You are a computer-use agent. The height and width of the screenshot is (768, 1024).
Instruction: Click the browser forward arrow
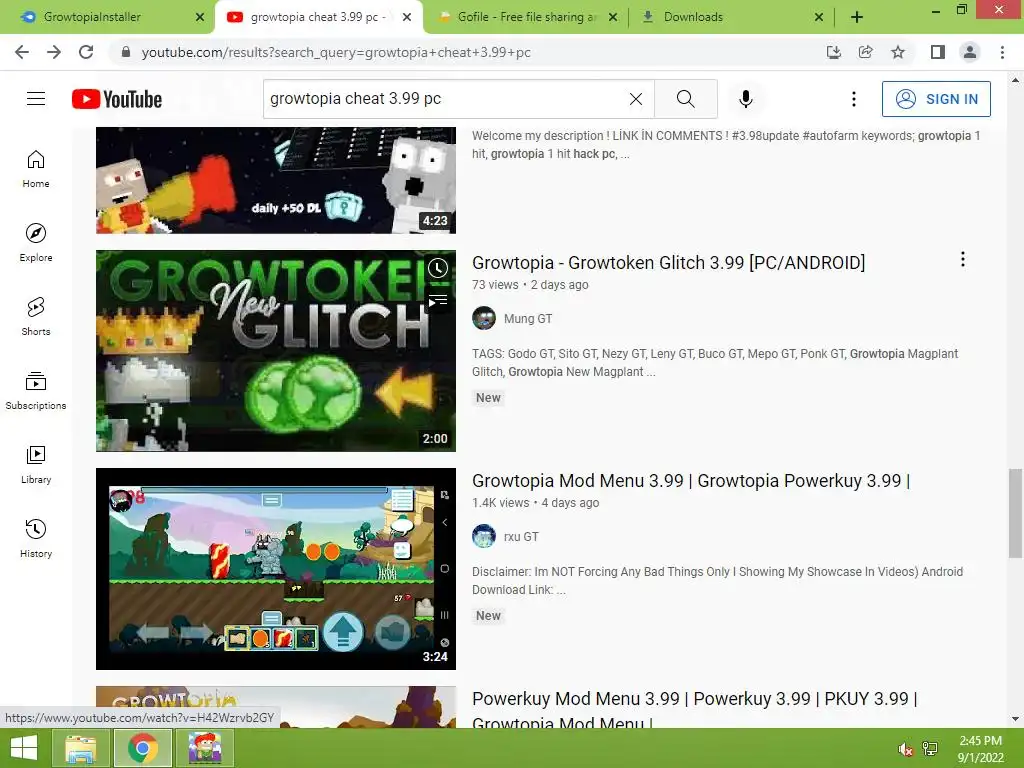pyautogui.click(x=54, y=52)
